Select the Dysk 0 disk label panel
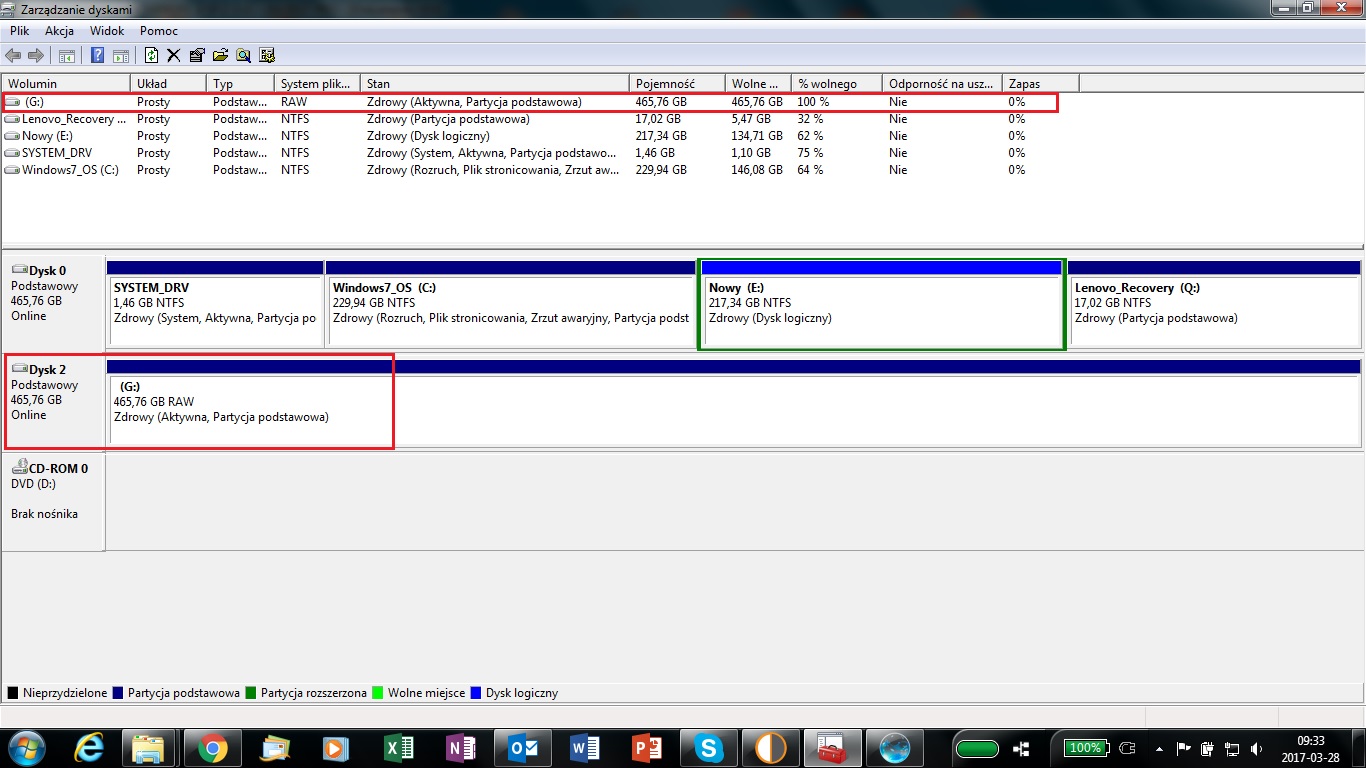1366x768 pixels. click(x=54, y=303)
